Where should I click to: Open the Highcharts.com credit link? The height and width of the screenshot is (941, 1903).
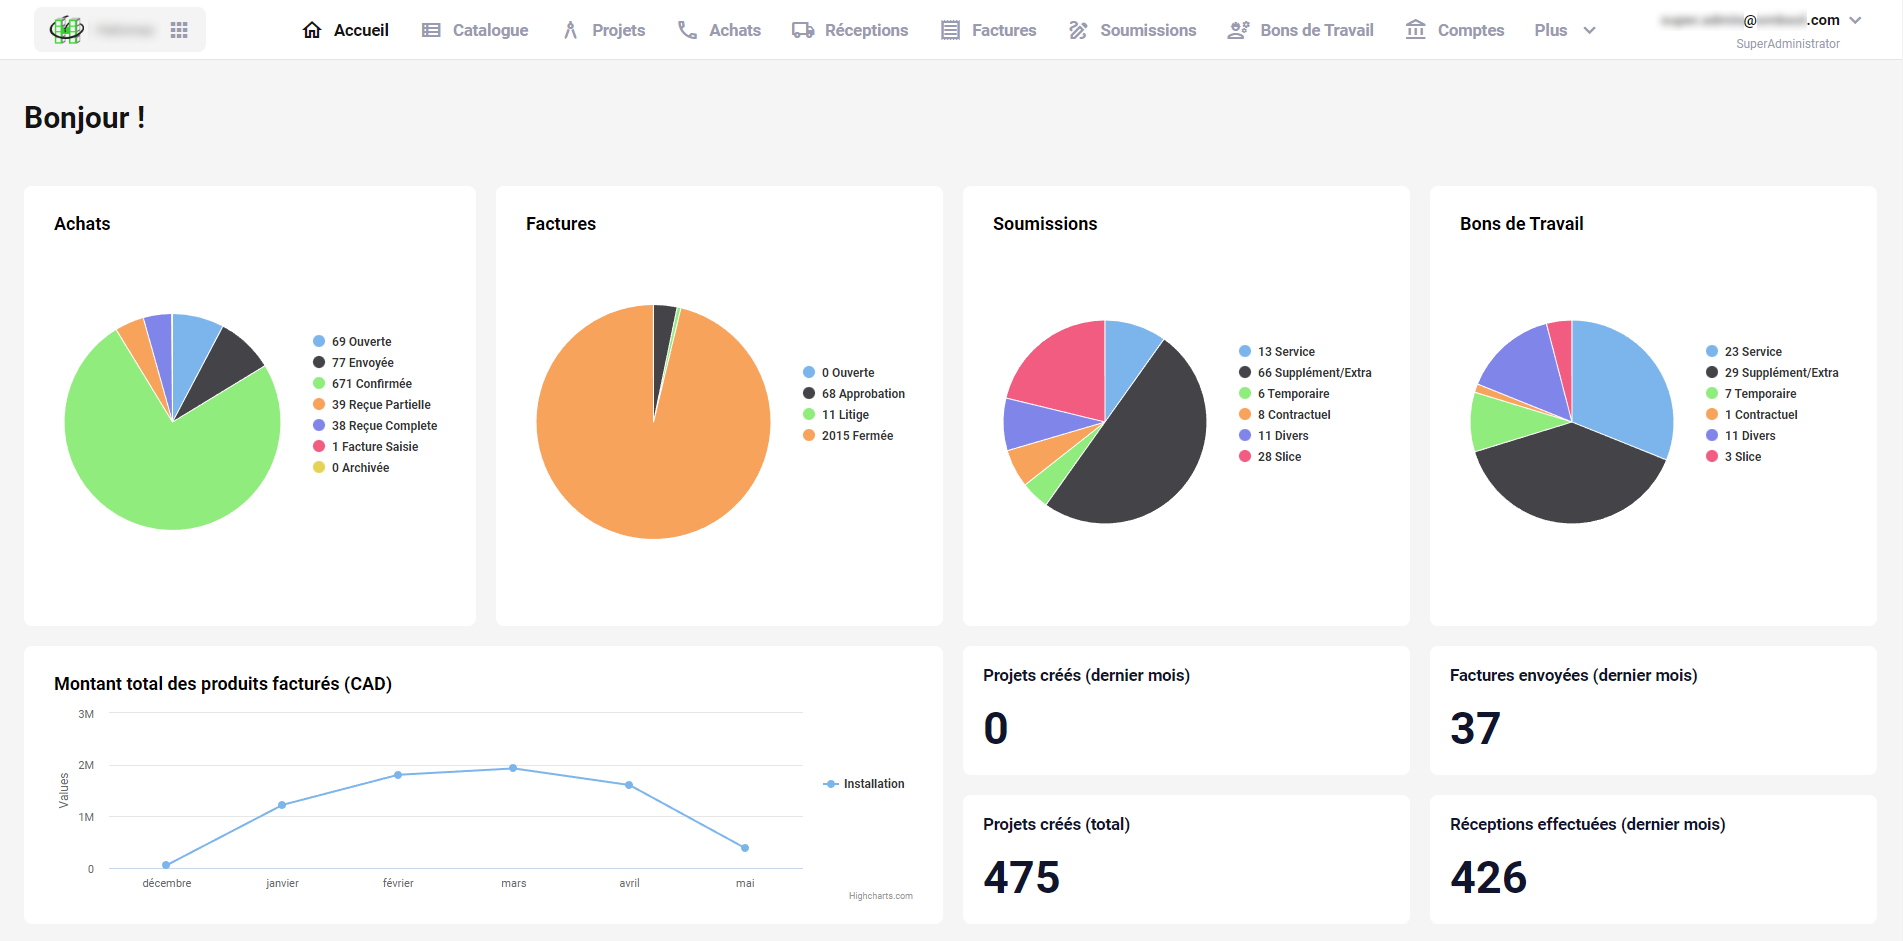tap(880, 896)
